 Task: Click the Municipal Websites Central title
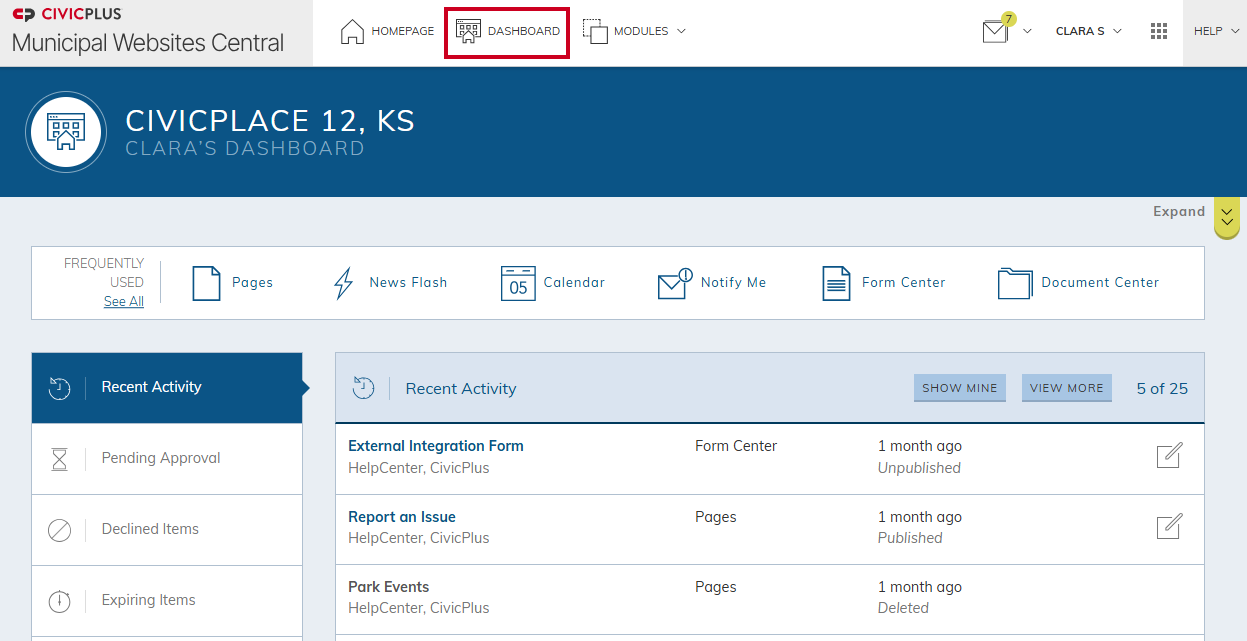[x=148, y=44]
